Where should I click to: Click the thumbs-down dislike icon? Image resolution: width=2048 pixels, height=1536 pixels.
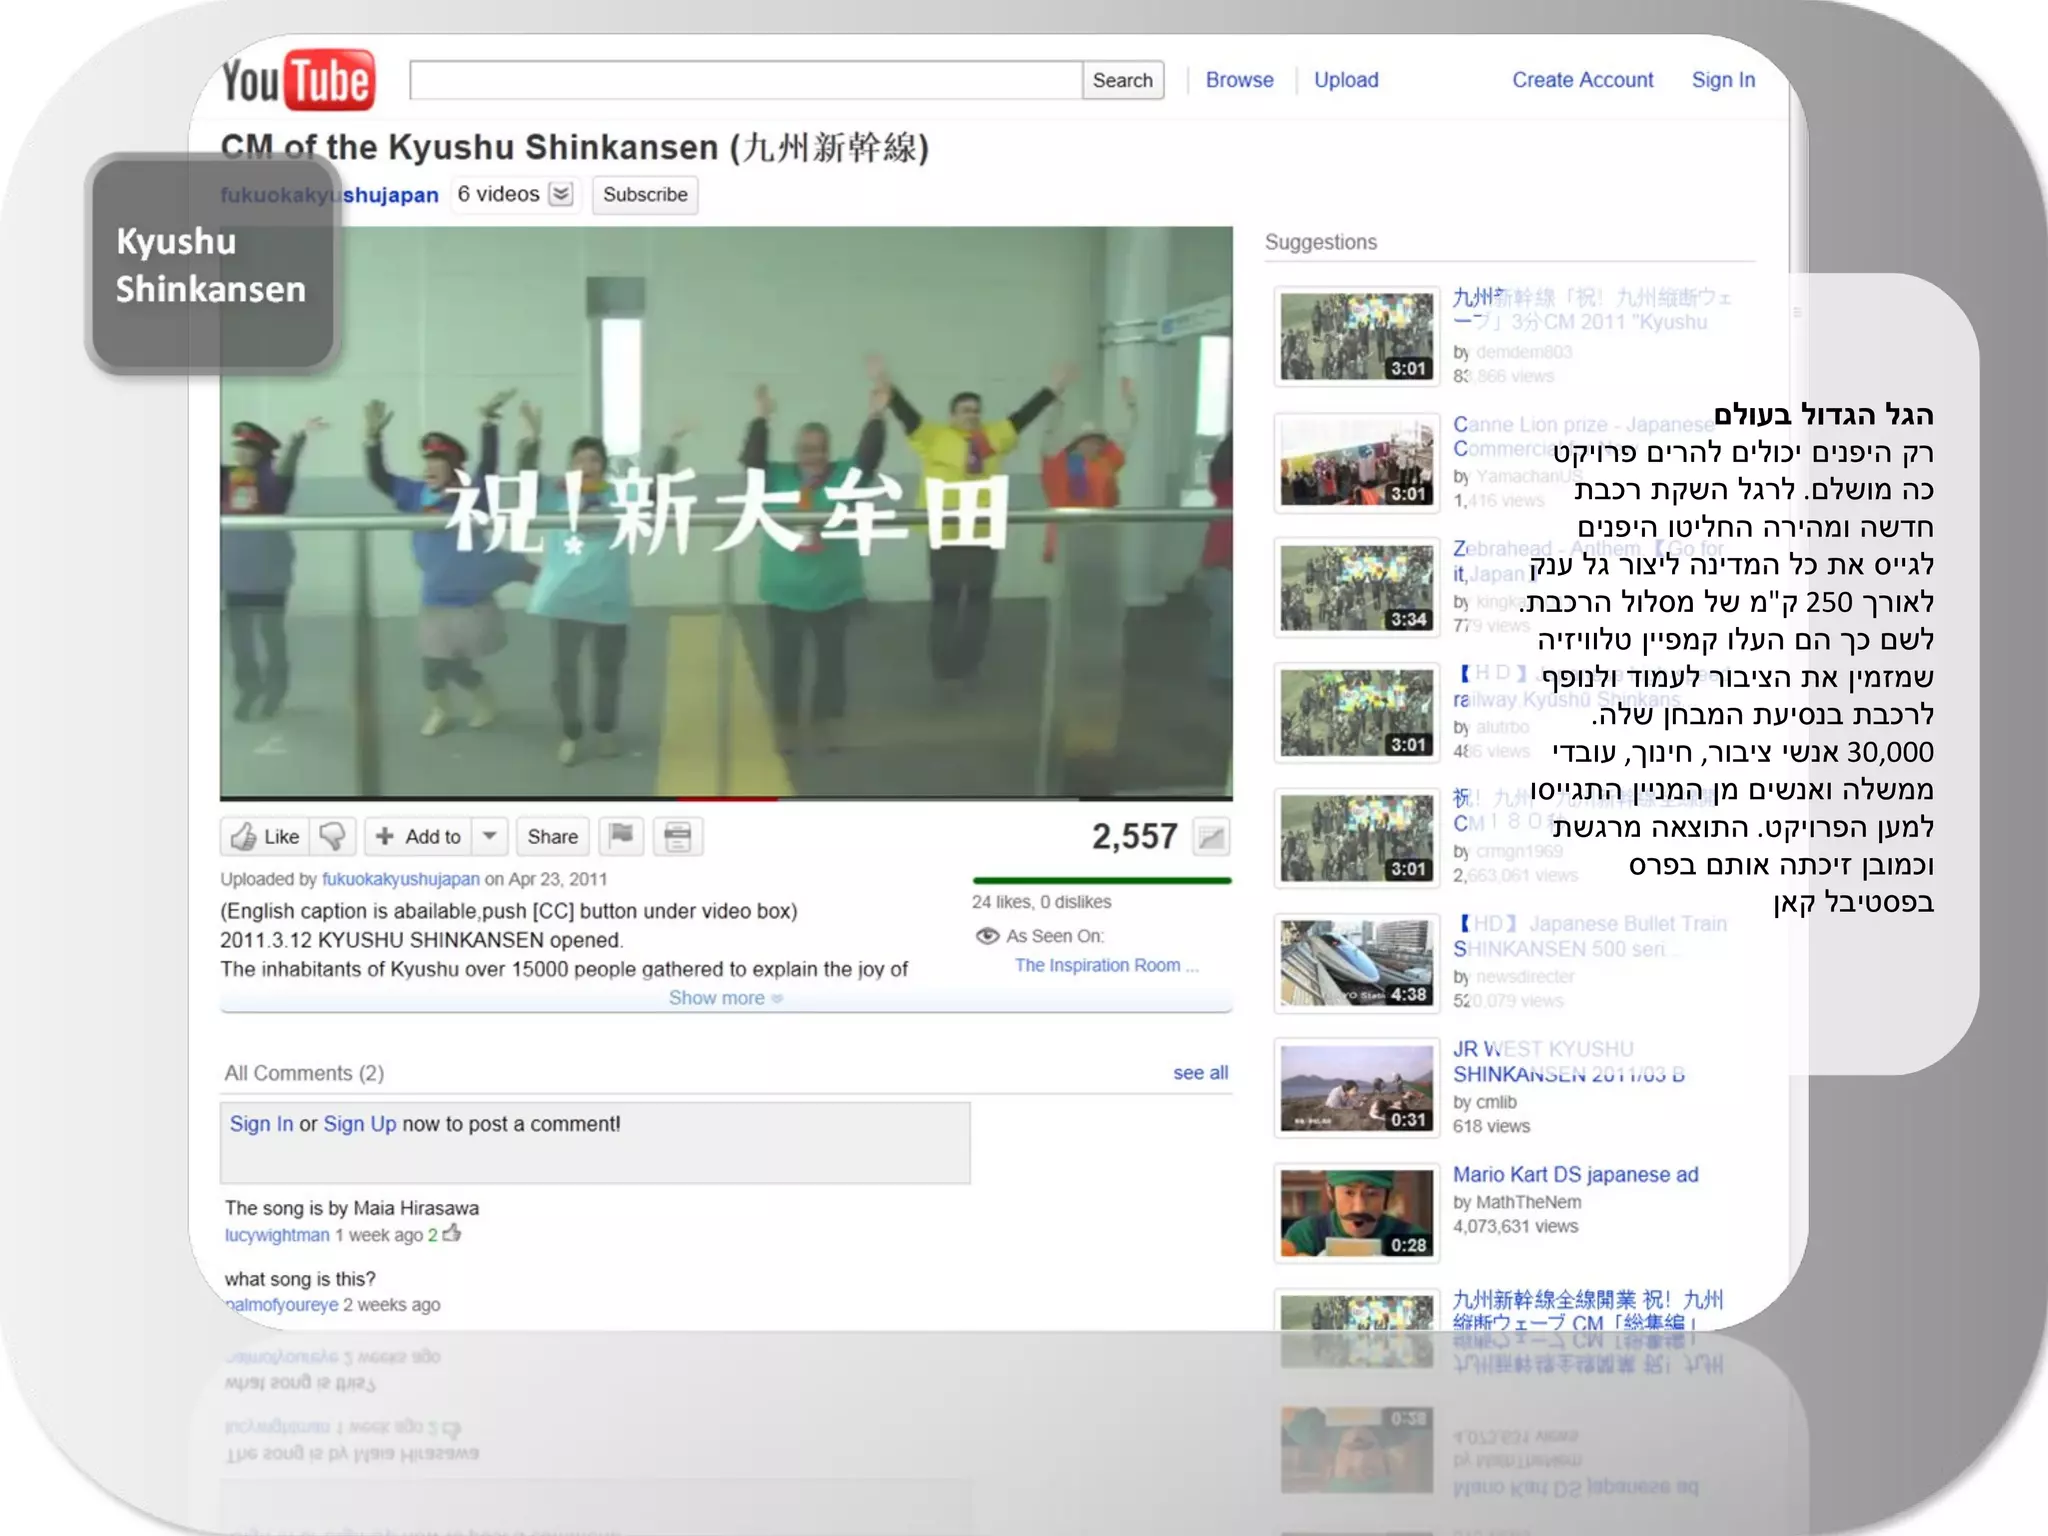coord(333,836)
